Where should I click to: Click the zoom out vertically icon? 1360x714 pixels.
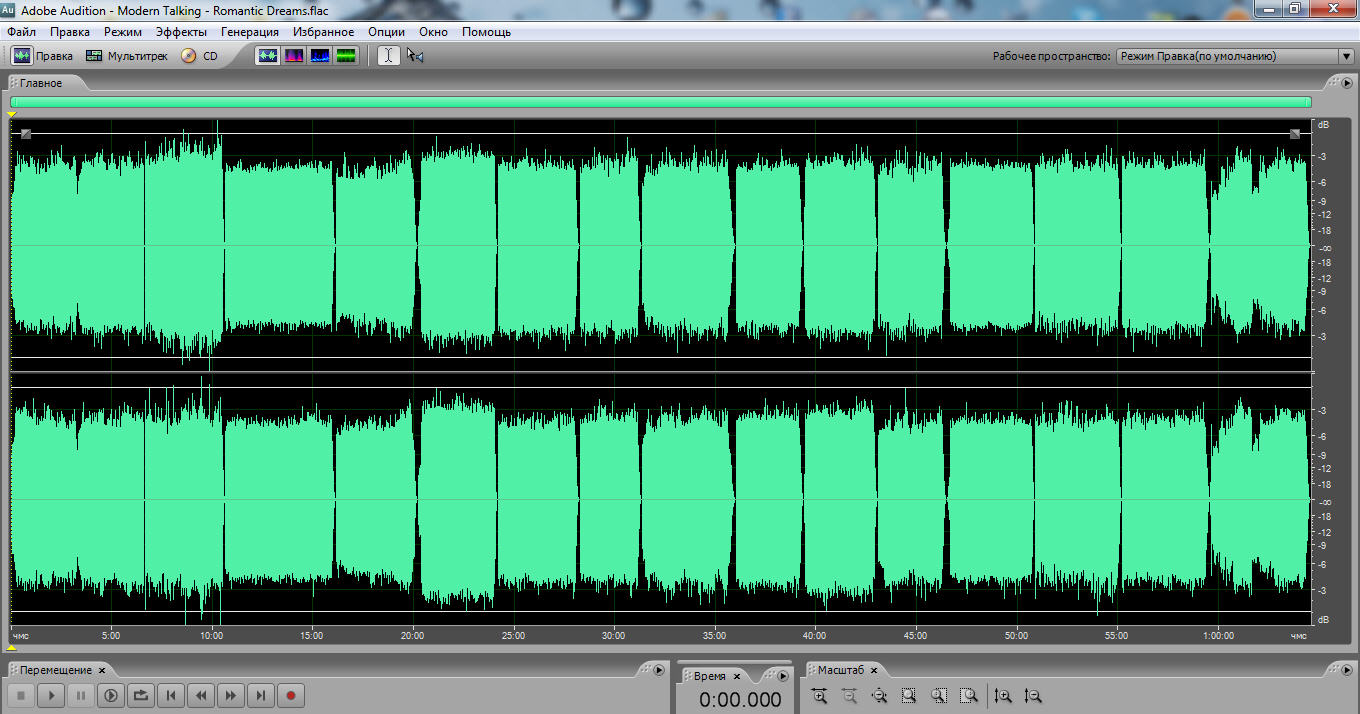point(1033,696)
